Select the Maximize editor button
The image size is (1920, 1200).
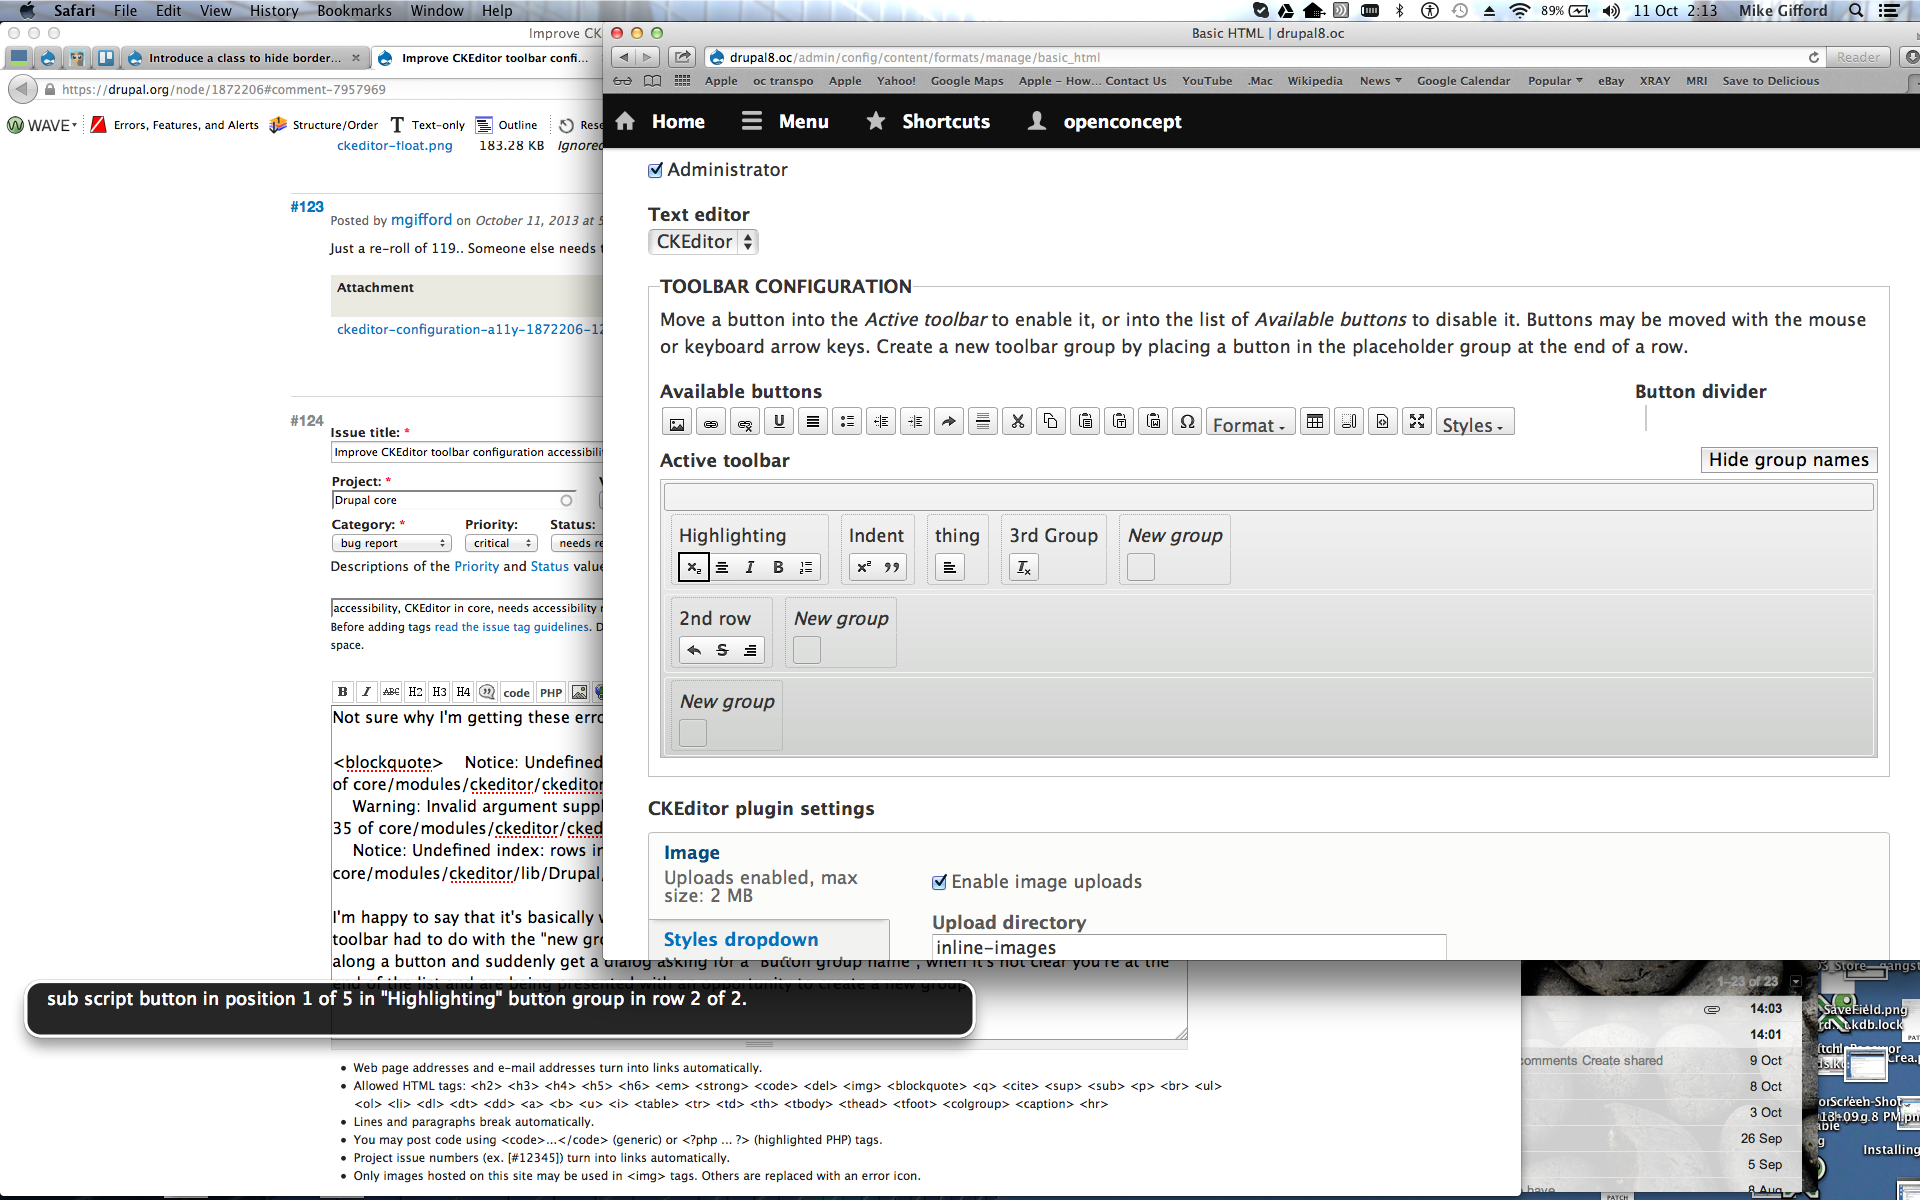1417,422
